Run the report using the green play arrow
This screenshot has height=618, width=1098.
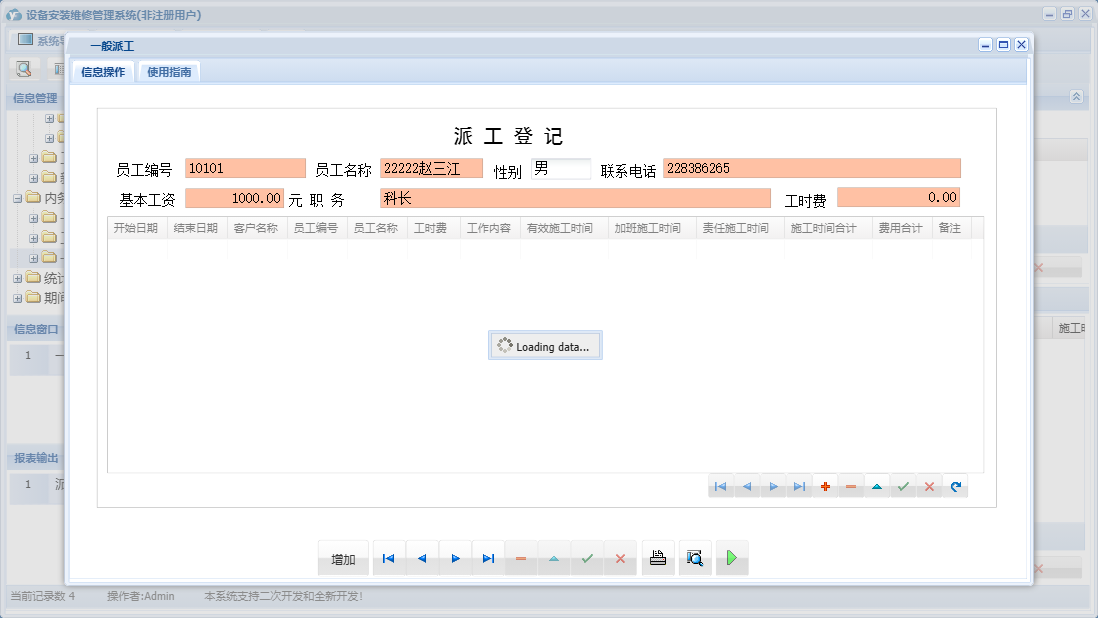[731, 558]
